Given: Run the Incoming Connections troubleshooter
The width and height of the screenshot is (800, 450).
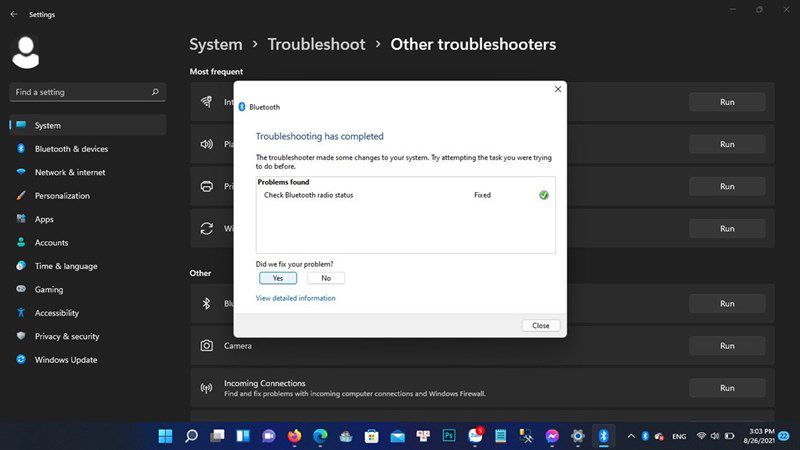Looking at the screenshot, I should pyautogui.click(x=727, y=388).
